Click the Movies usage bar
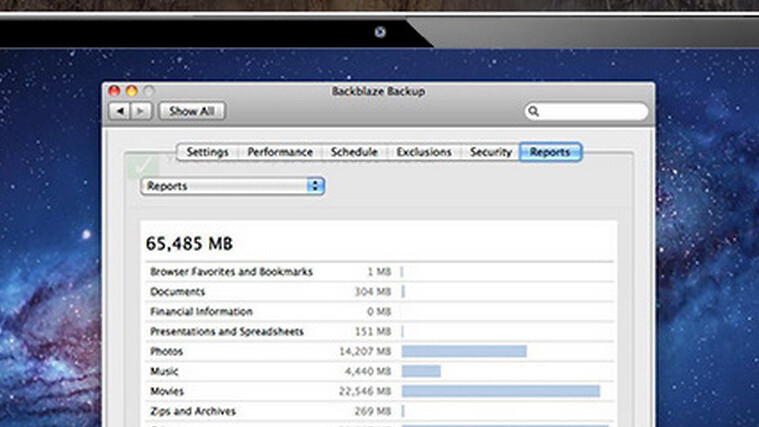 (x=501, y=391)
